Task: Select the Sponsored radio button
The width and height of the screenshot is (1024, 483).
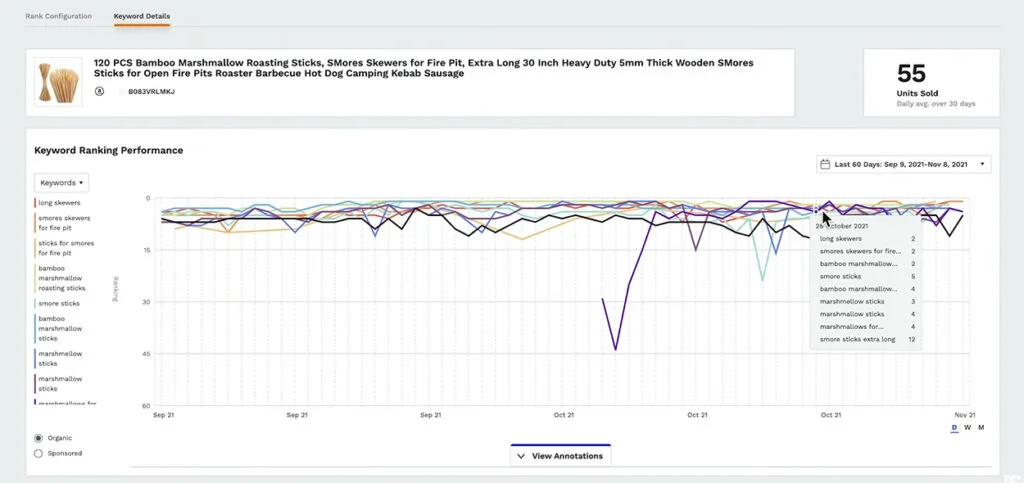Action: tap(39, 453)
